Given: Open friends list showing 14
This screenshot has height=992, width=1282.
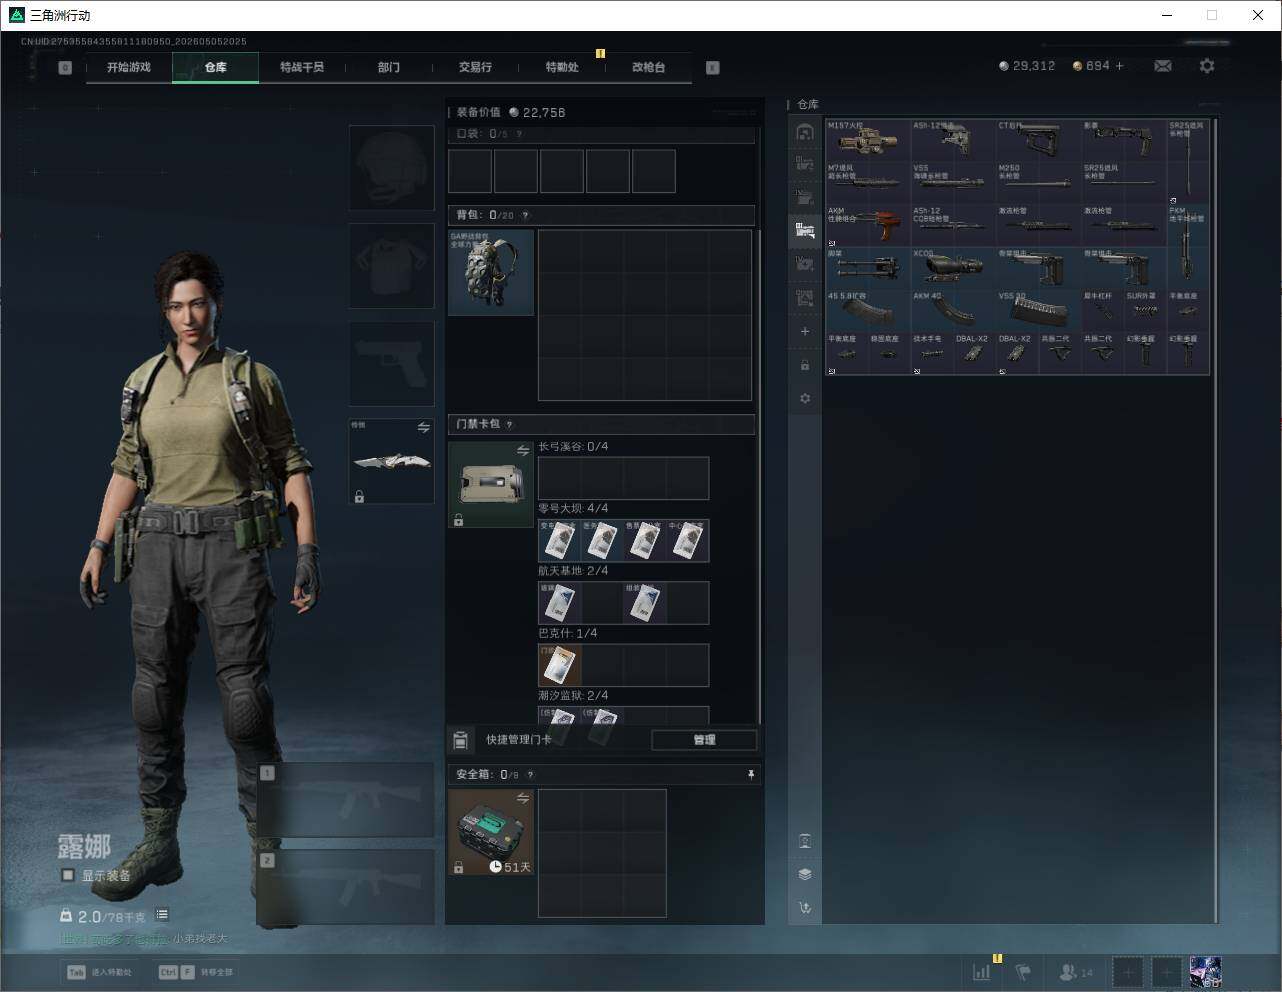Looking at the screenshot, I should 1076,971.
